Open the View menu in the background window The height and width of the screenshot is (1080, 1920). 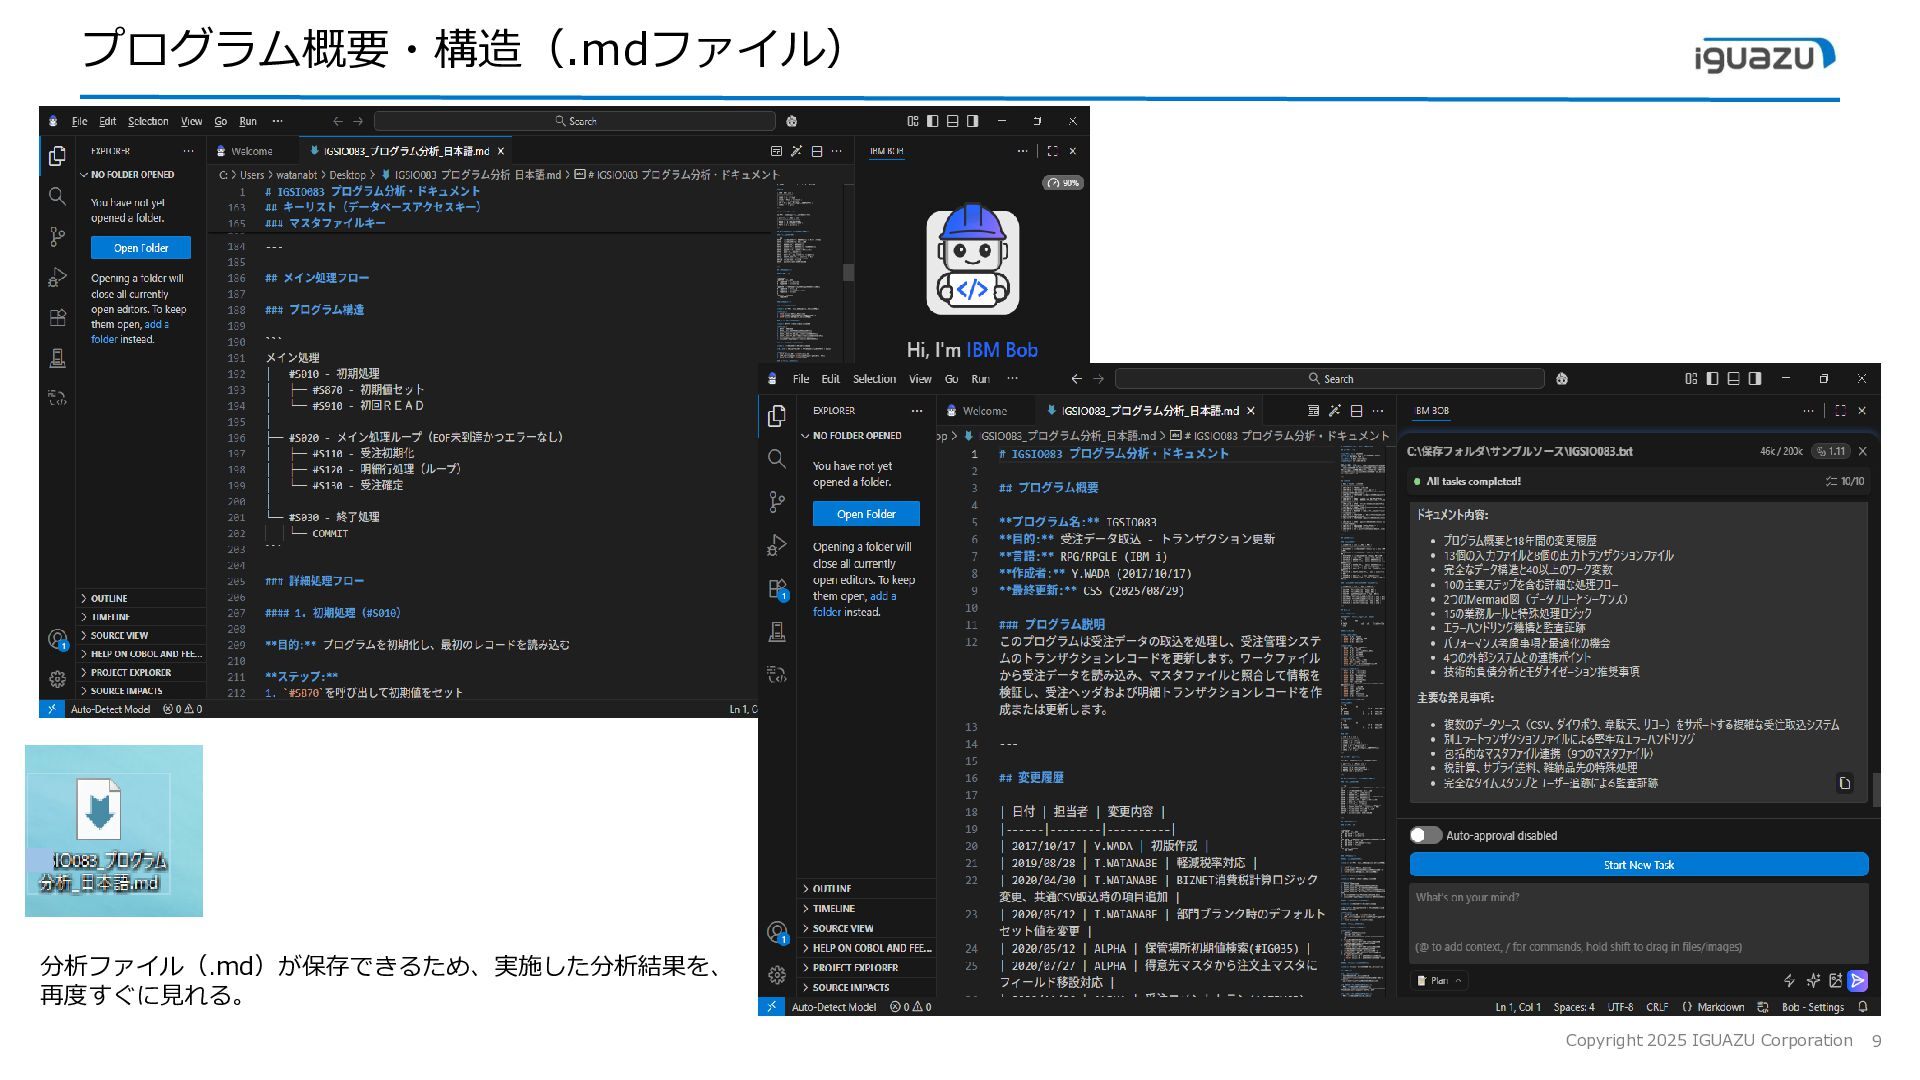(191, 121)
